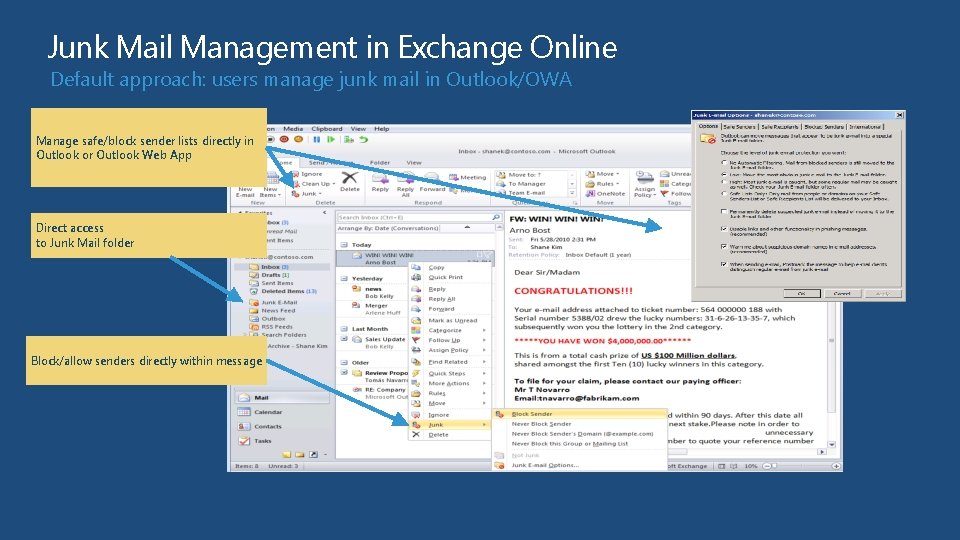The height and width of the screenshot is (540, 960).
Task: Expand Quick Steps submenu in context menu
Action: 451,373
